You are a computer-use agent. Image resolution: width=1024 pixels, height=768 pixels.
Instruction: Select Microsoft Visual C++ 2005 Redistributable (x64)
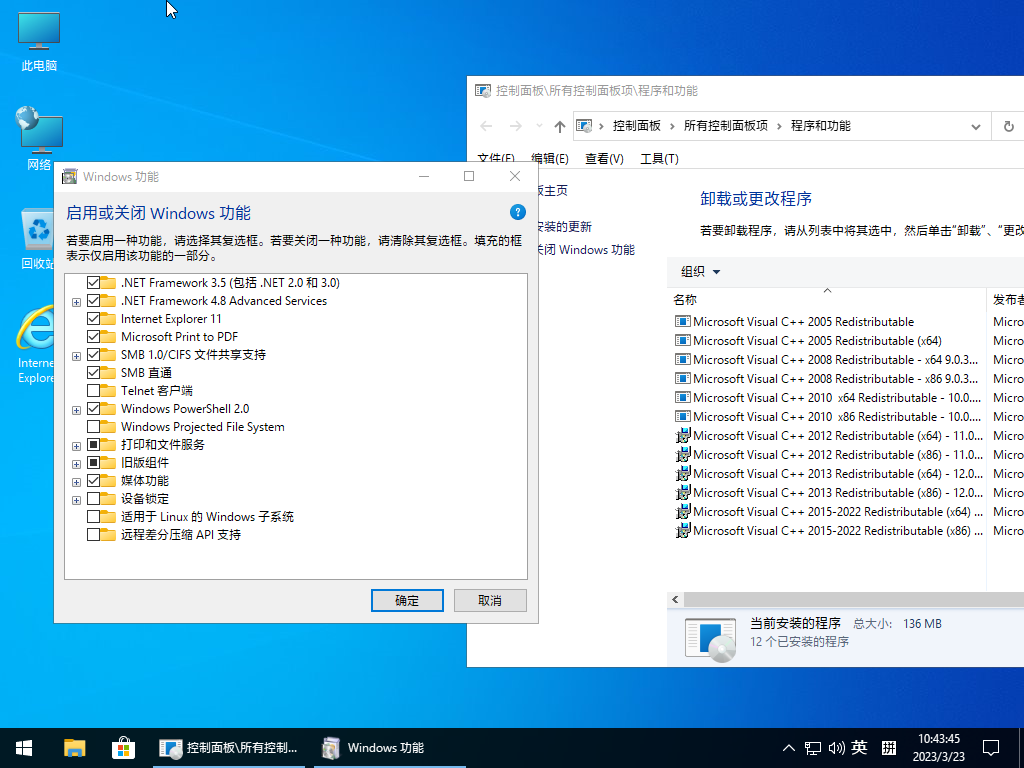click(x=816, y=341)
